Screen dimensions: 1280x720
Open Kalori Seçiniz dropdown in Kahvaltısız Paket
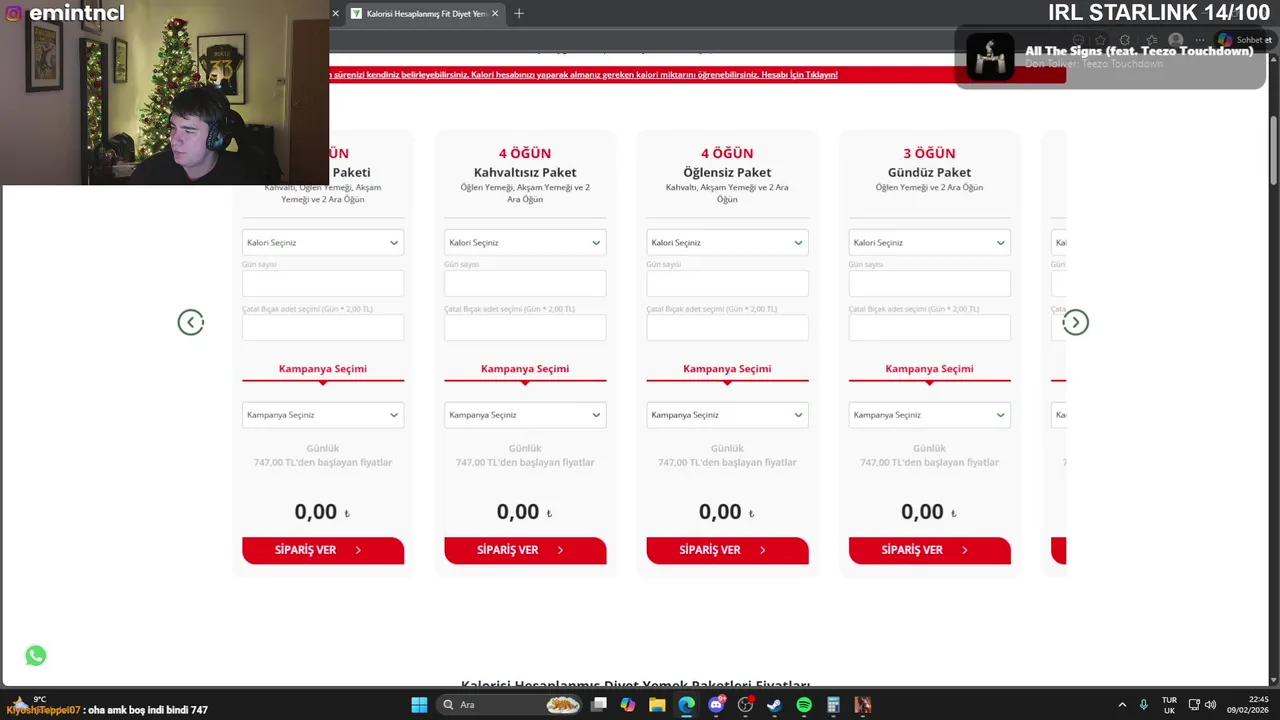point(525,242)
